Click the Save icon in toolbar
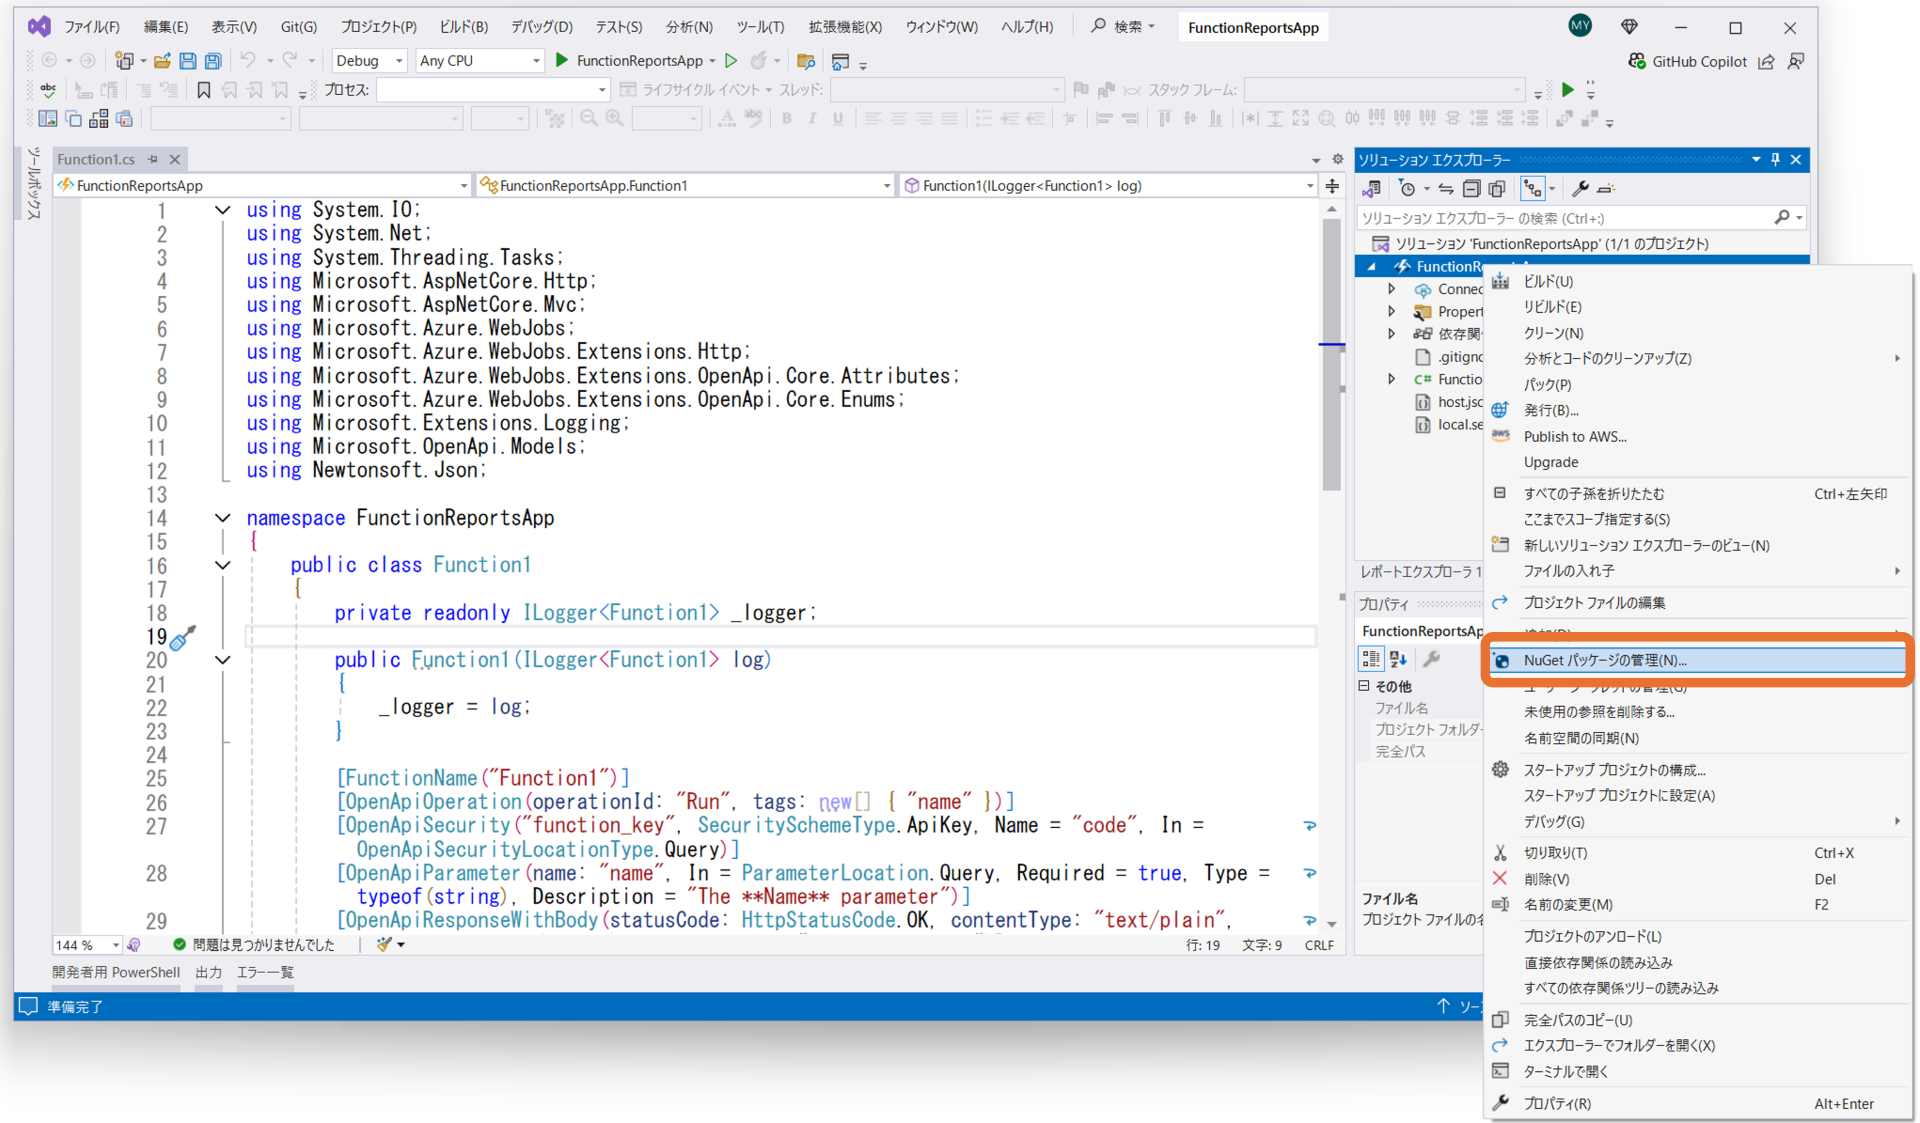The height and width of the screenshot is (1123, 1920). (x=188, y=61)
